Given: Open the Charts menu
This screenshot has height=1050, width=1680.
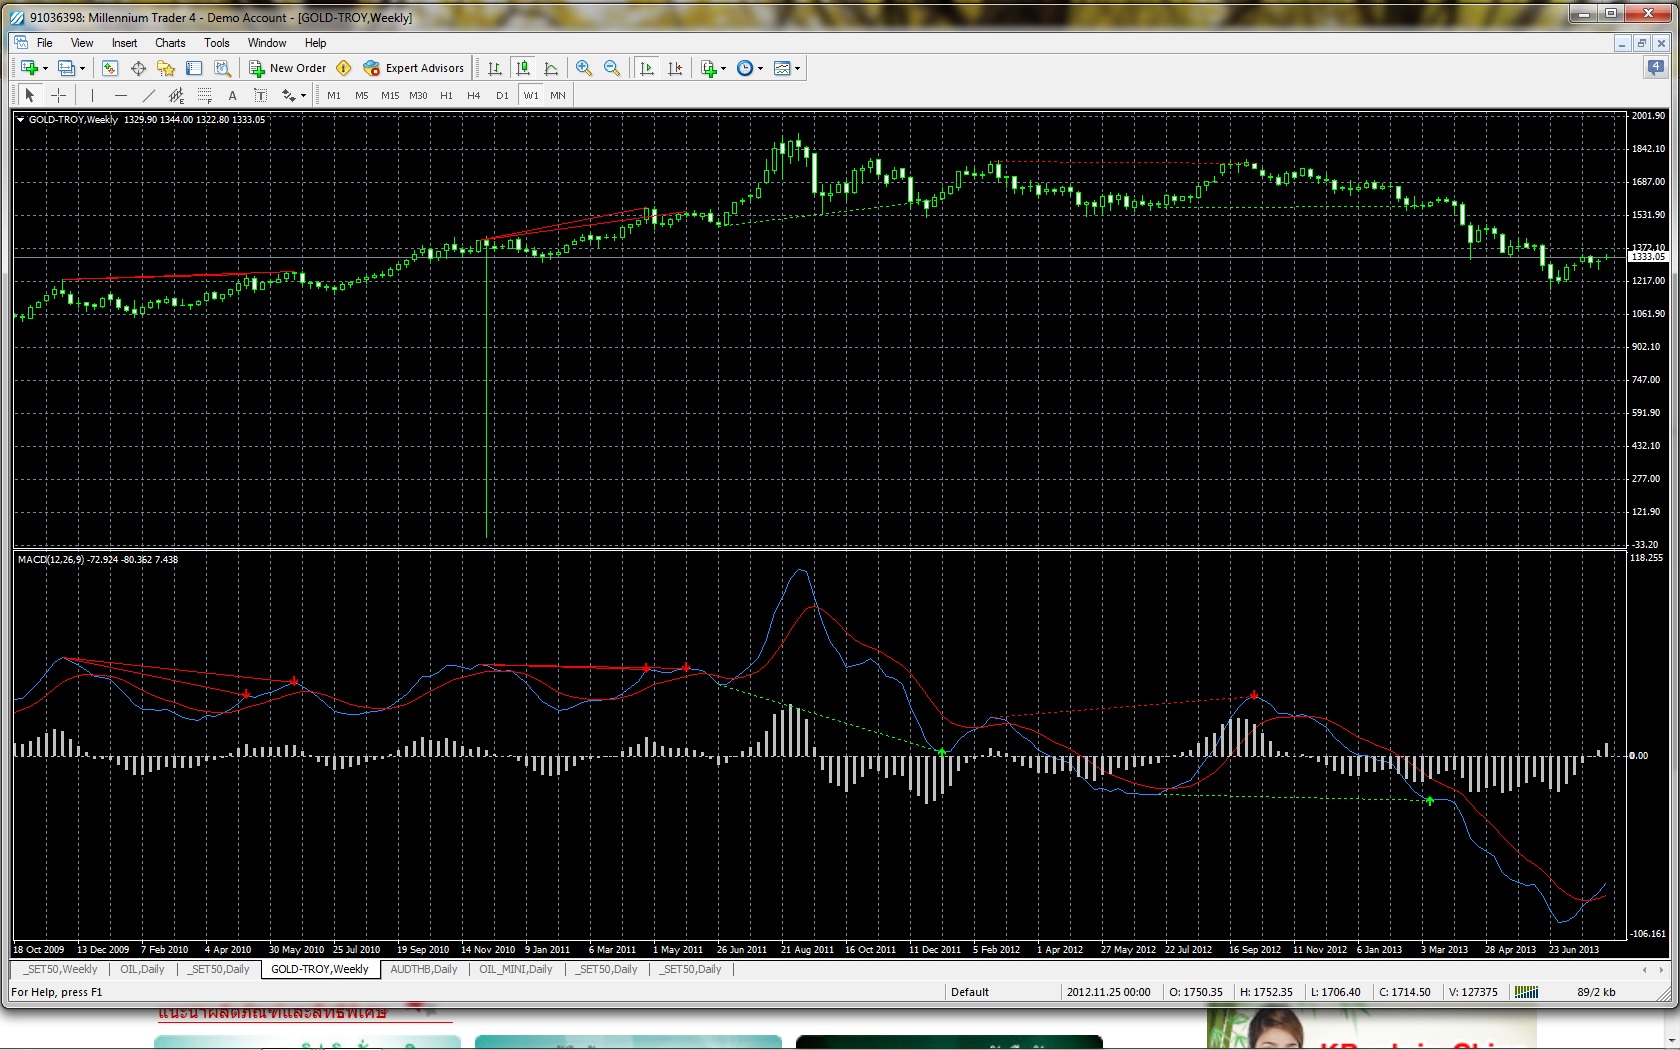Looking at the screenshot, I should click(170, 43).
